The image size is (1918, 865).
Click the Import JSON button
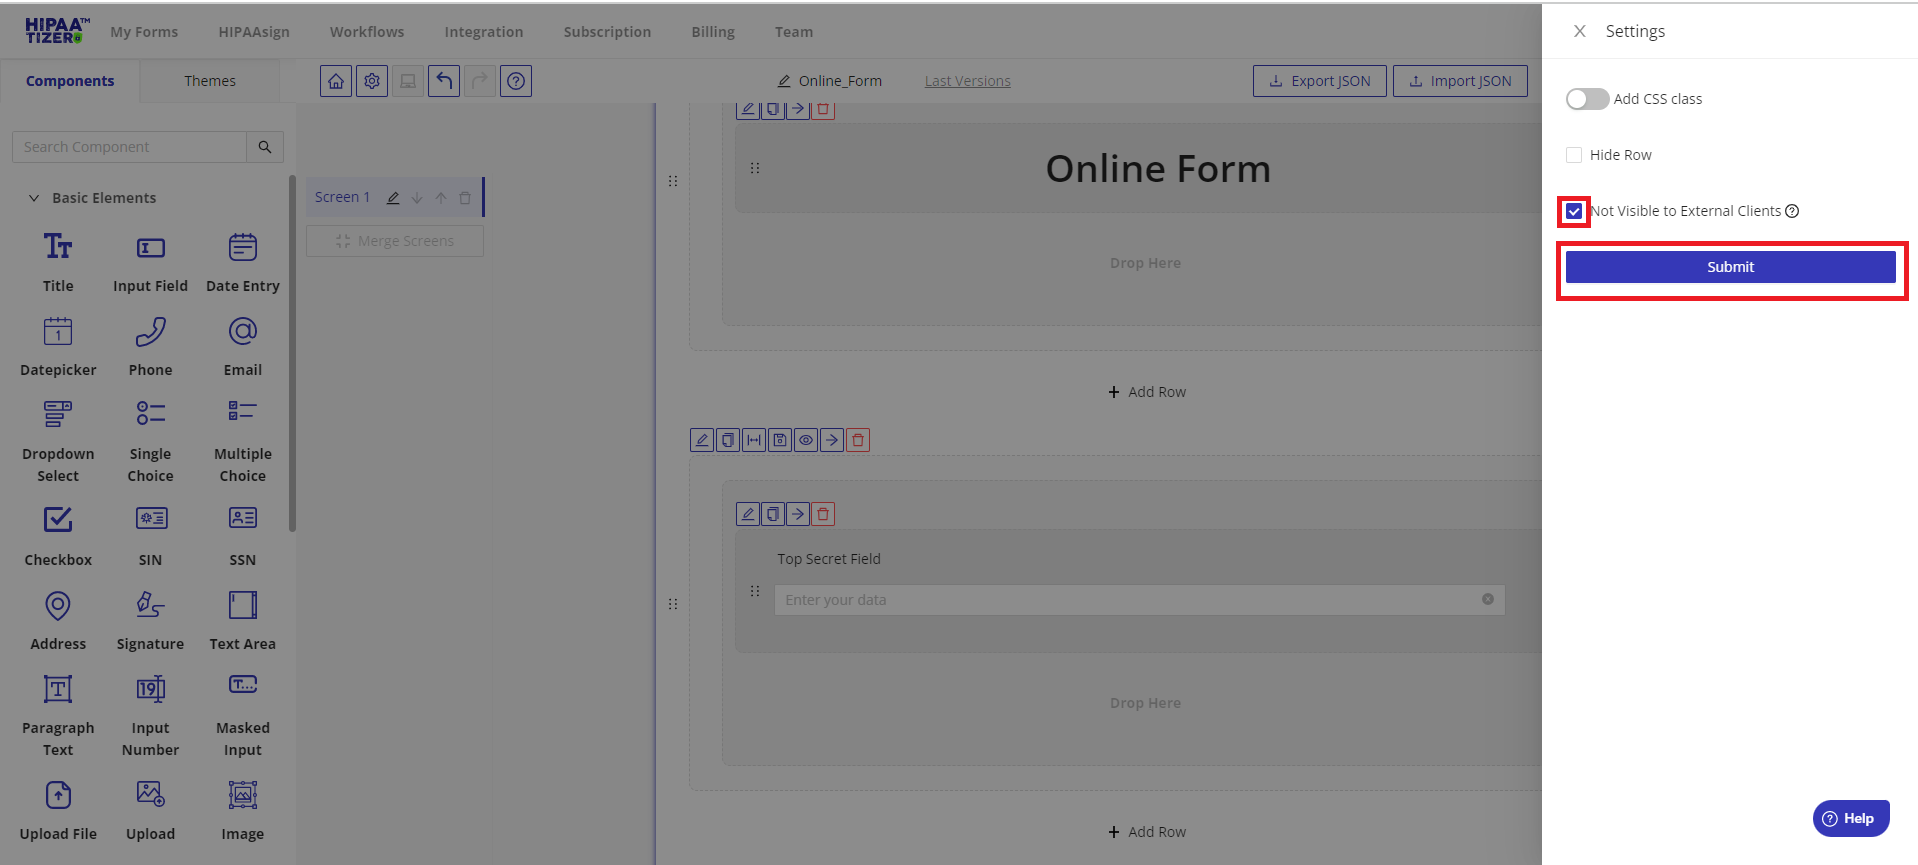coord(1460,81)
